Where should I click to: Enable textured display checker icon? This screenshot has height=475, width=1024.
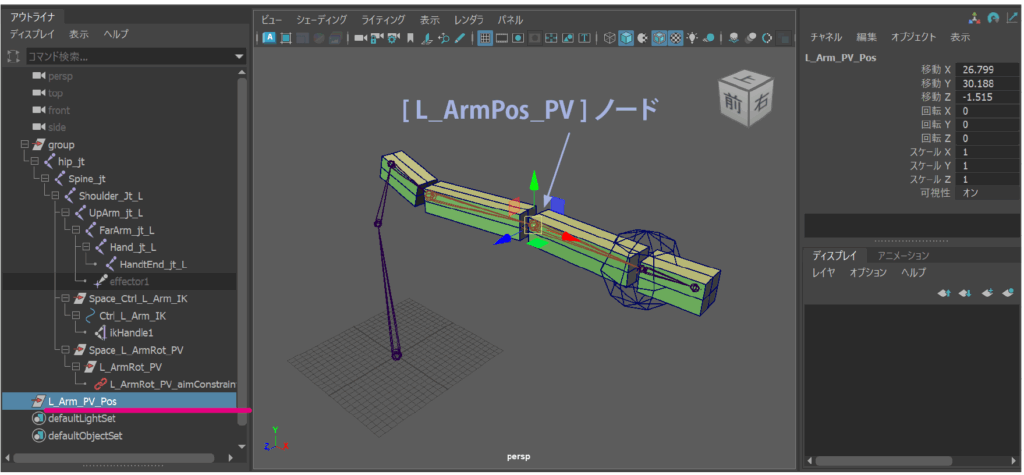[676, 38]
